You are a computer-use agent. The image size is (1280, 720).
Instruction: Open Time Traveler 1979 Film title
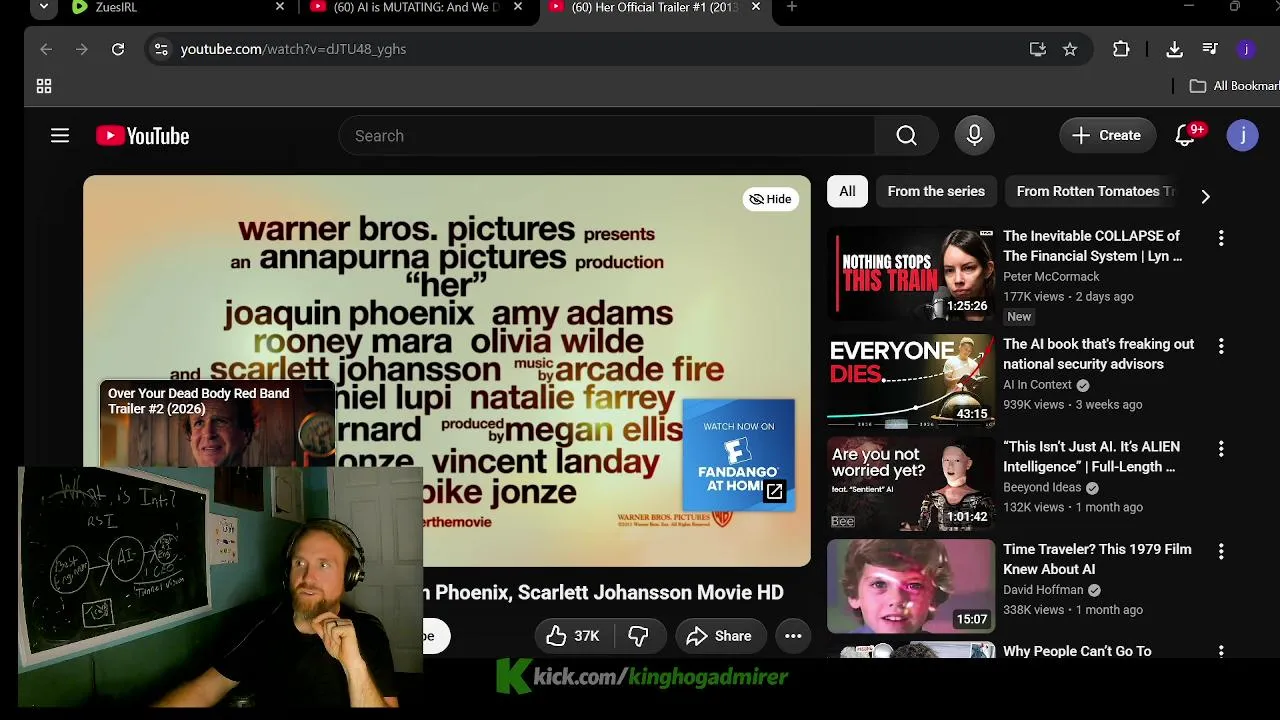(x=1097, y=559)
